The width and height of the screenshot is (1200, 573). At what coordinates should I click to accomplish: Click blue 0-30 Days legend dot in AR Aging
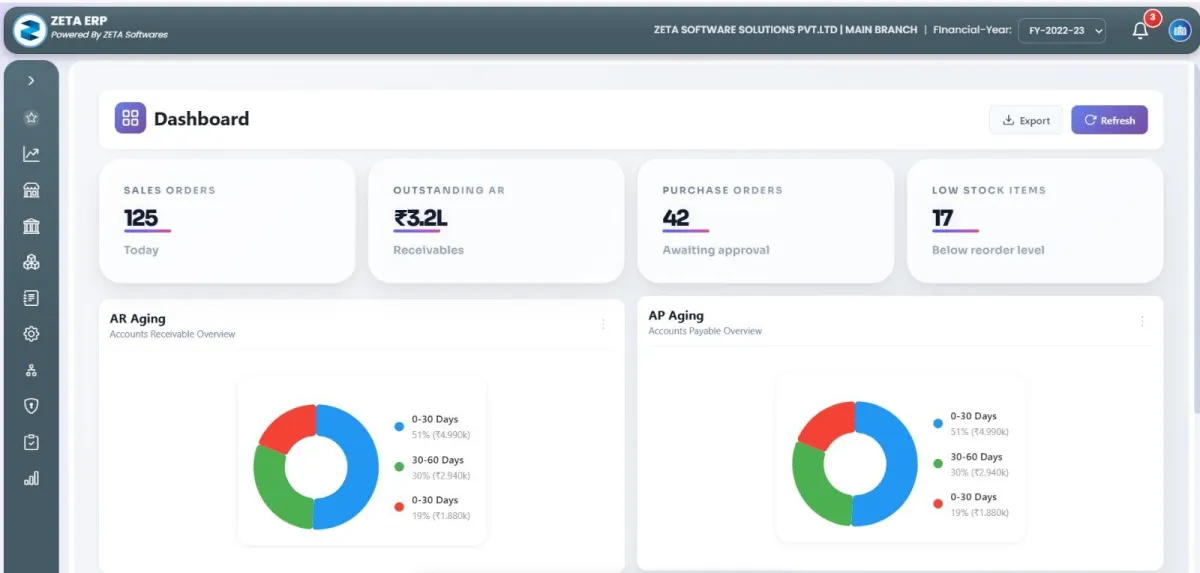pyautogui.click(x=399, y=426)
